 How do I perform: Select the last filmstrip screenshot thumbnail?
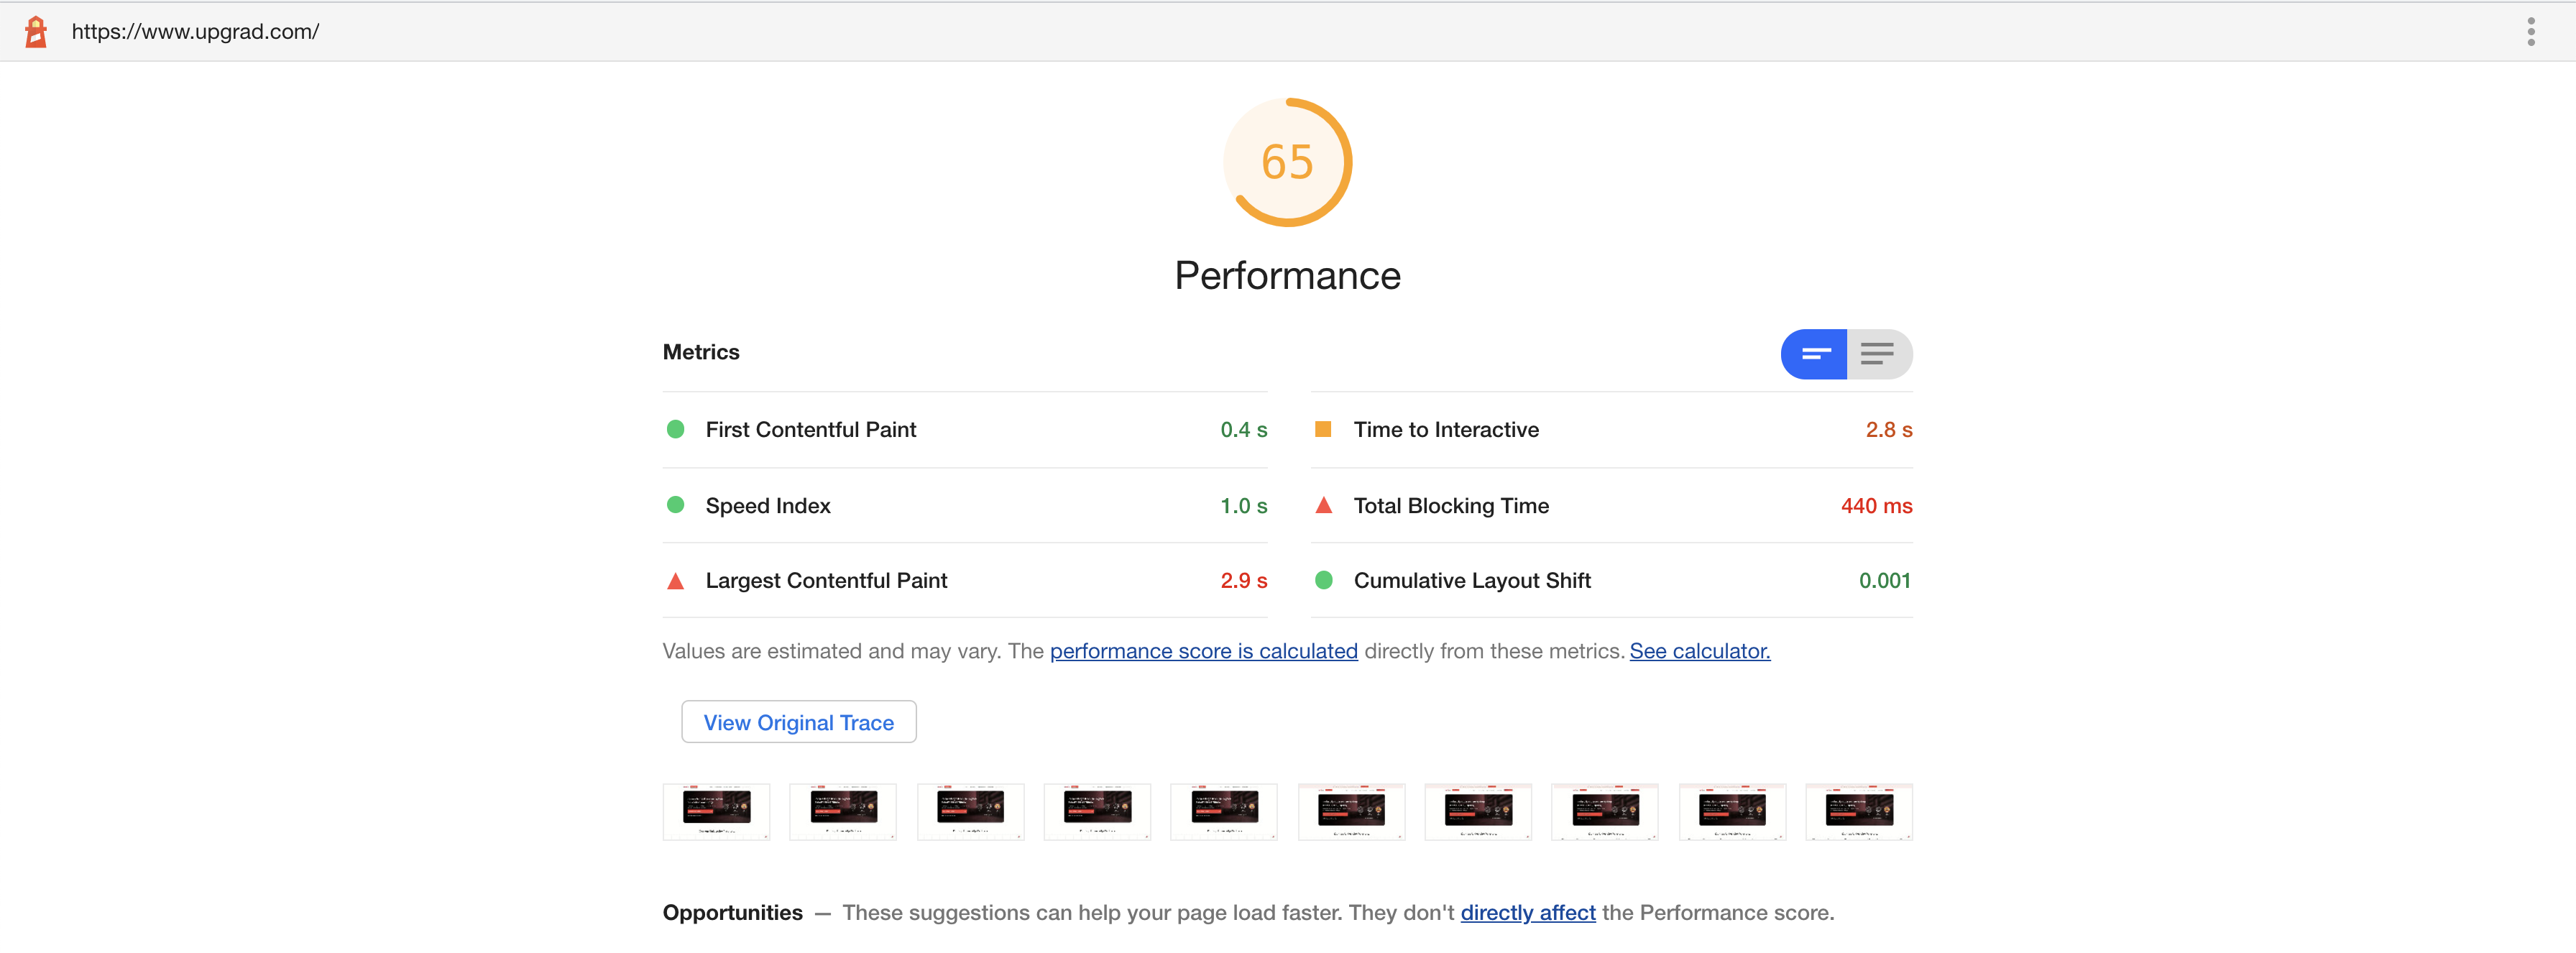point(1858,811)
